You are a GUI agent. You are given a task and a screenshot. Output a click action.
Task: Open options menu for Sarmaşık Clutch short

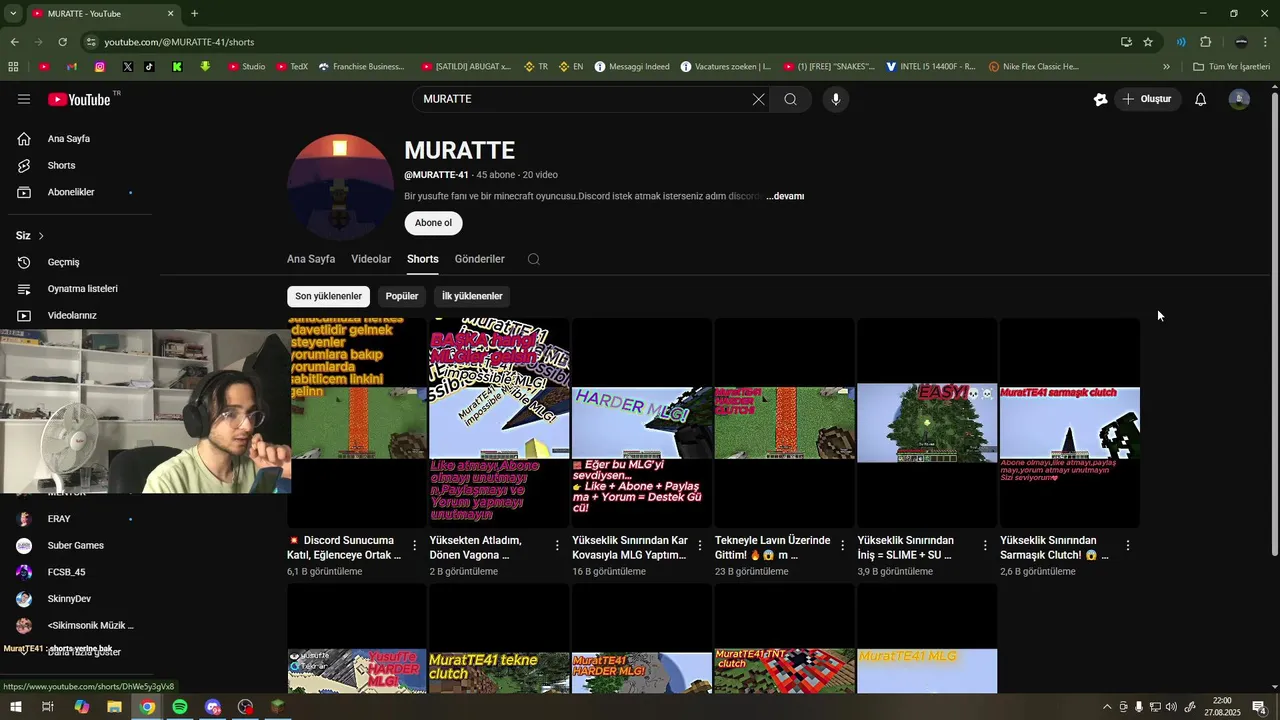tap(1128, 546)
